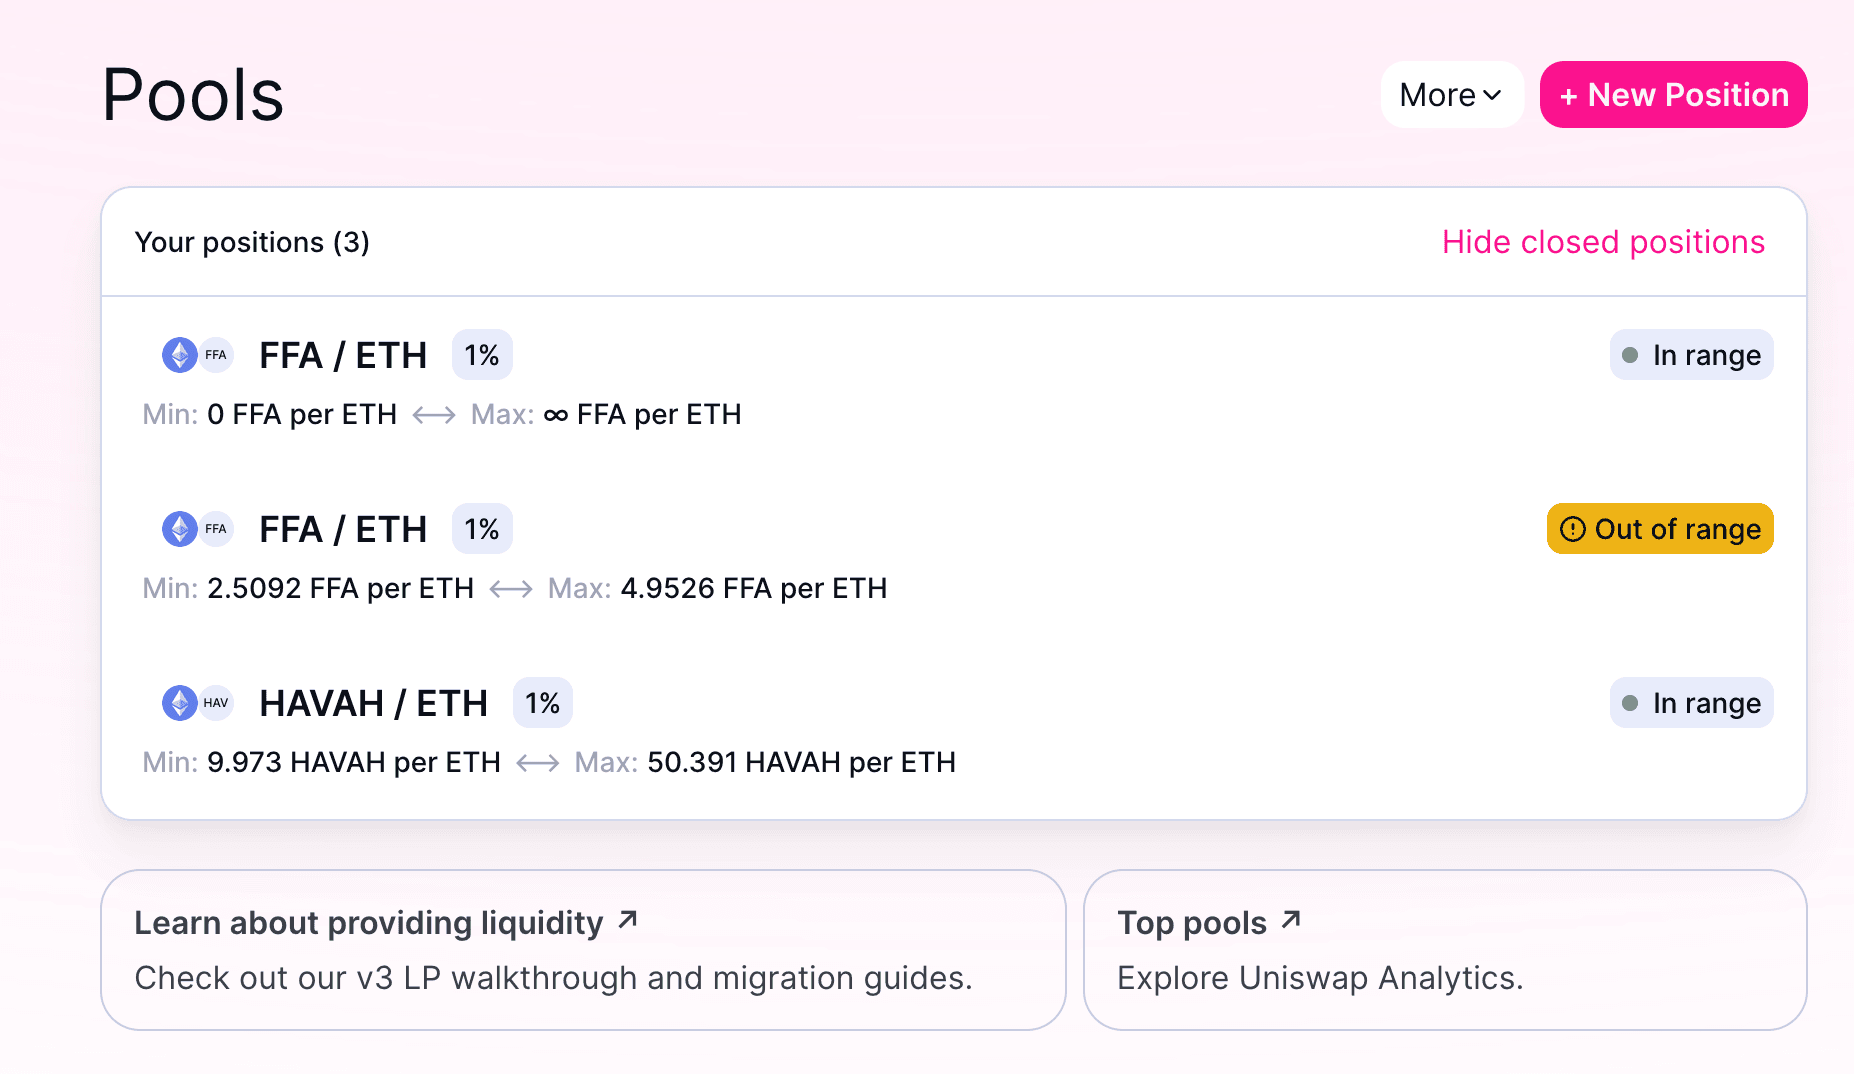Open the HAVAH / ETH position
This screenshot has height=1074, width=1854.
pyautogui.click(x=373, y=703)
